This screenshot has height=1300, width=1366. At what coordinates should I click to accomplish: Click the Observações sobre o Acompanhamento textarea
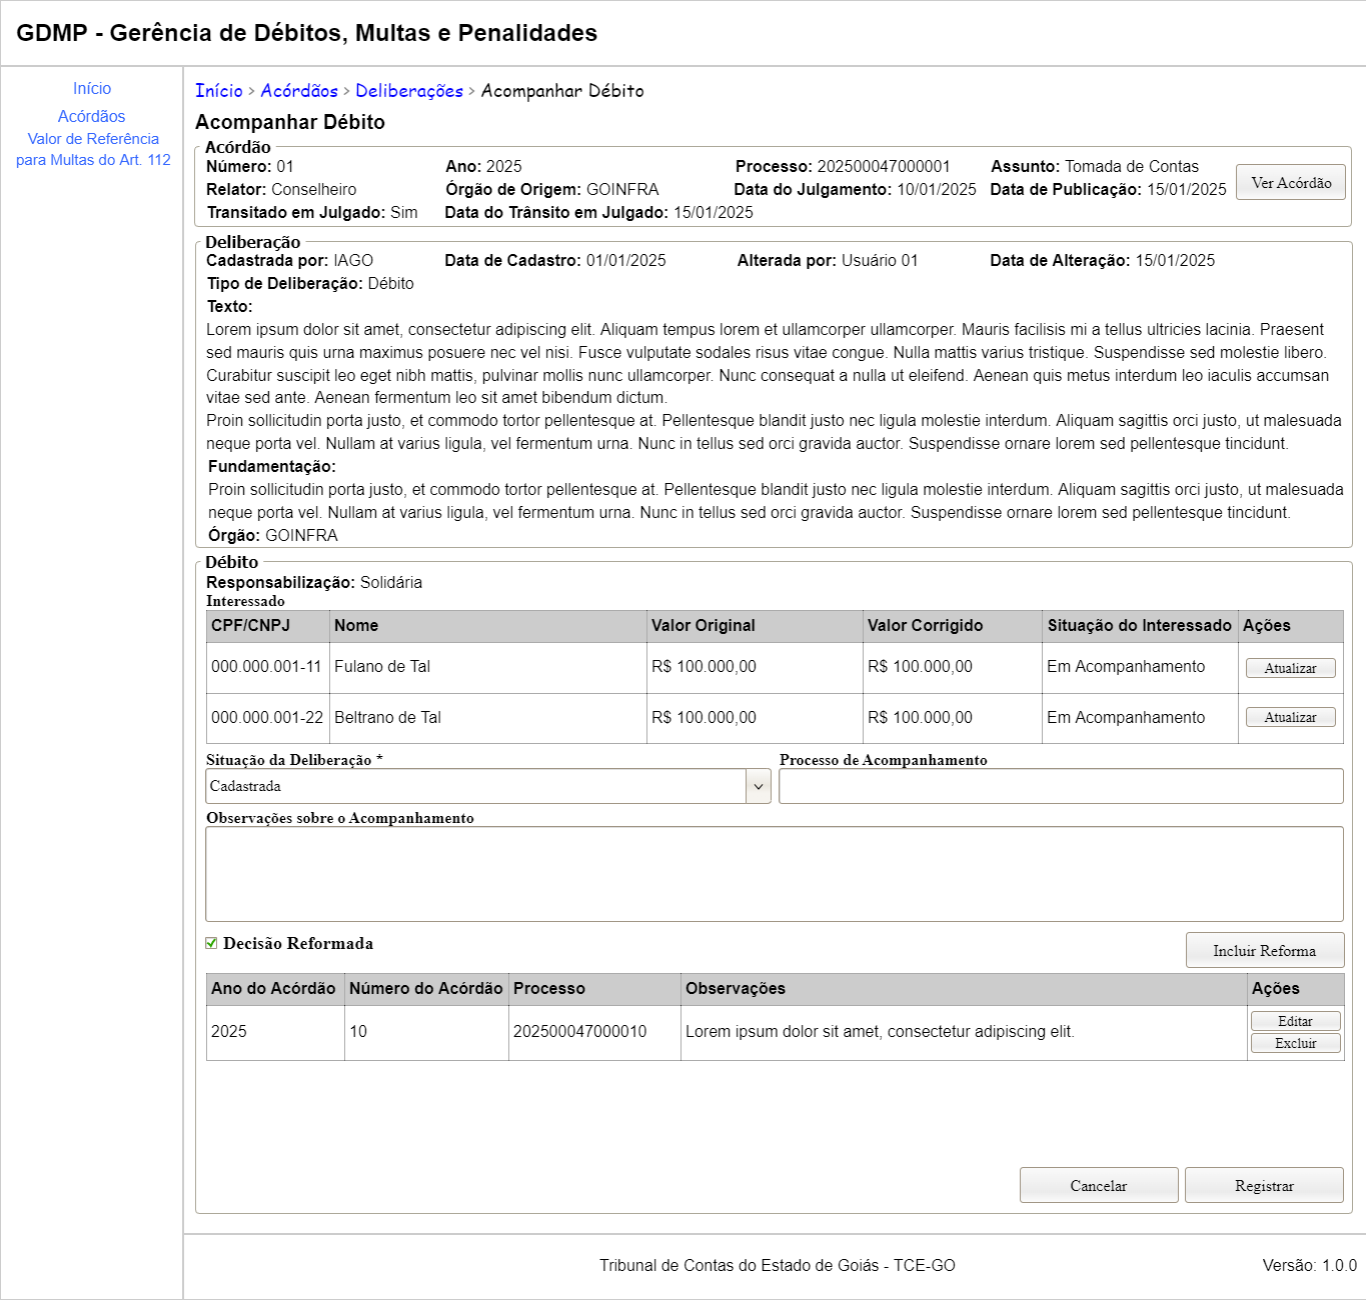[774, 873]
